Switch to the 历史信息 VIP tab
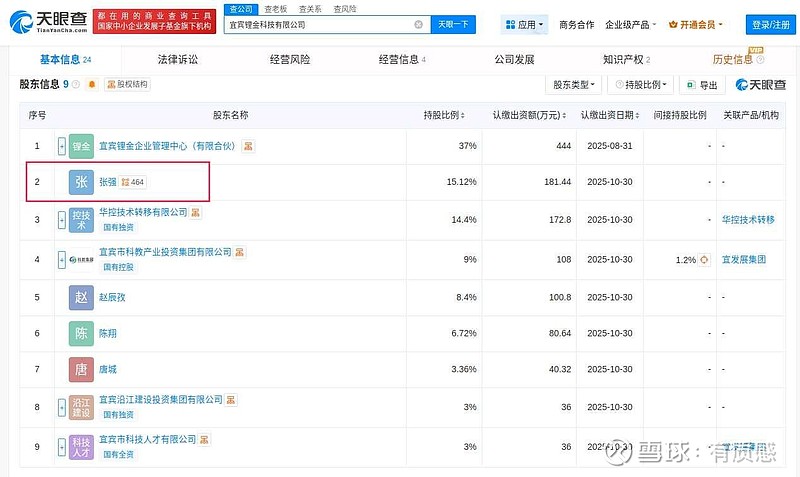Image resolution: width=800 pixels, height=477 pixels. tap(738, 59)
